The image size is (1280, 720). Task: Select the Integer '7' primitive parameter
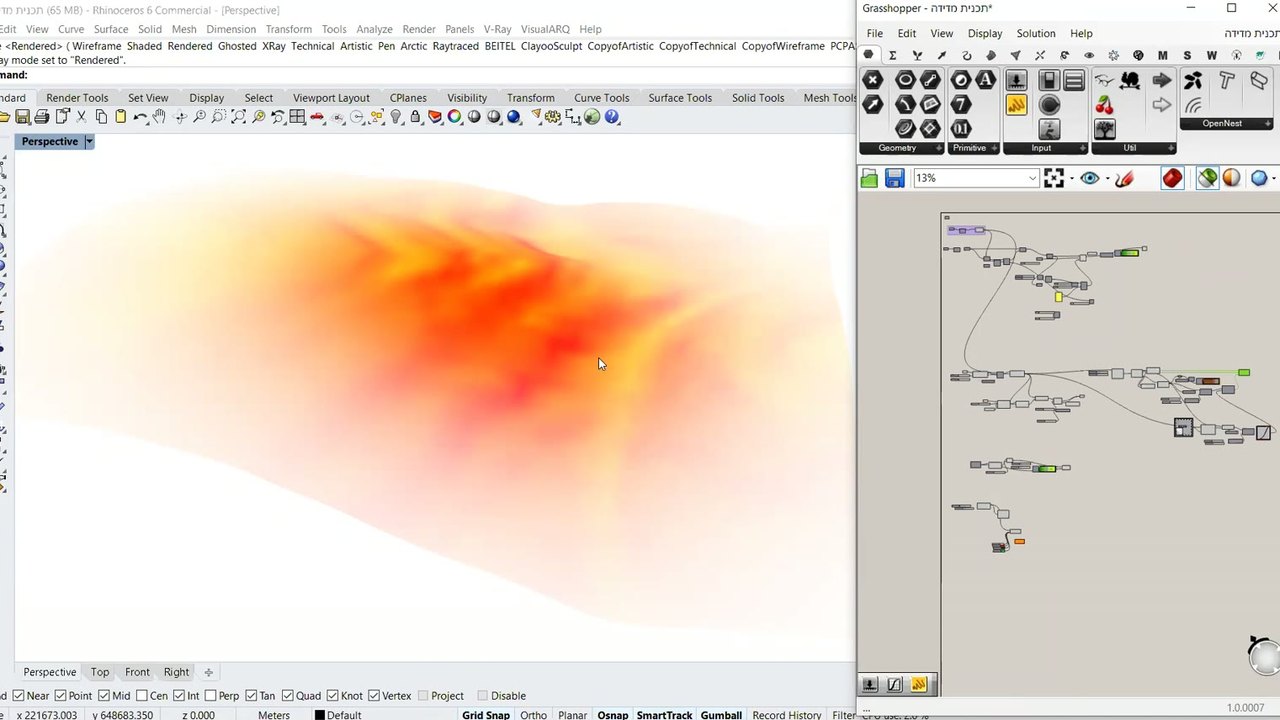pyautogui.click(x=961, y=105)
